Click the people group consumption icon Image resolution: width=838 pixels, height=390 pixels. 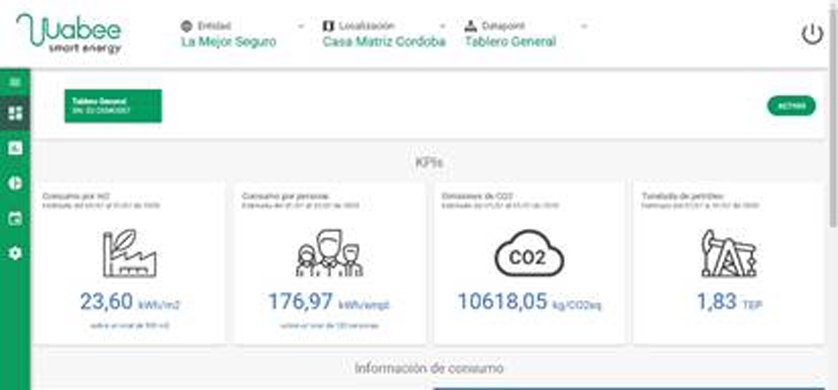tap(329, 253)
